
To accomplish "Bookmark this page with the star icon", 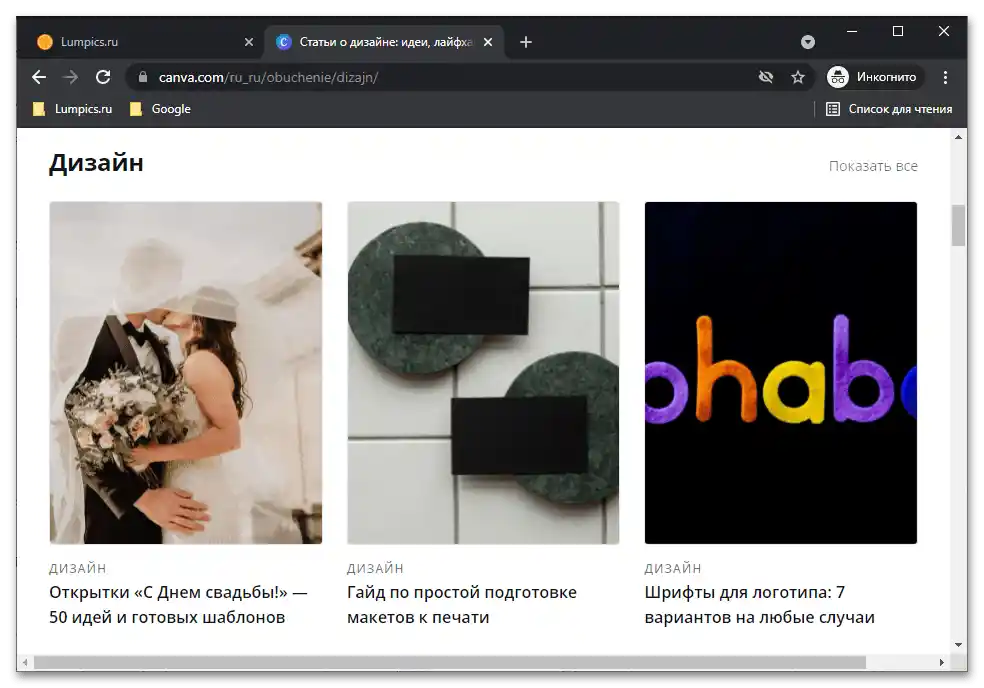I will [798, 77].
